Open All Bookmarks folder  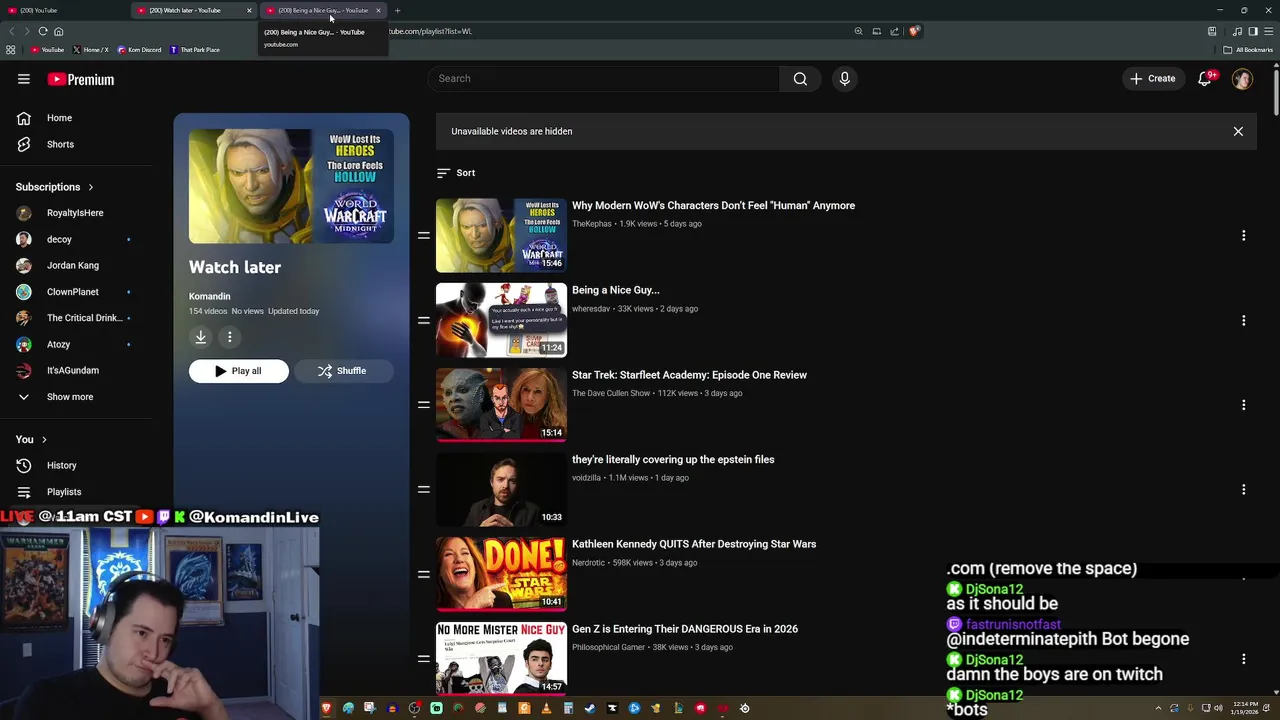point(1248,49)
